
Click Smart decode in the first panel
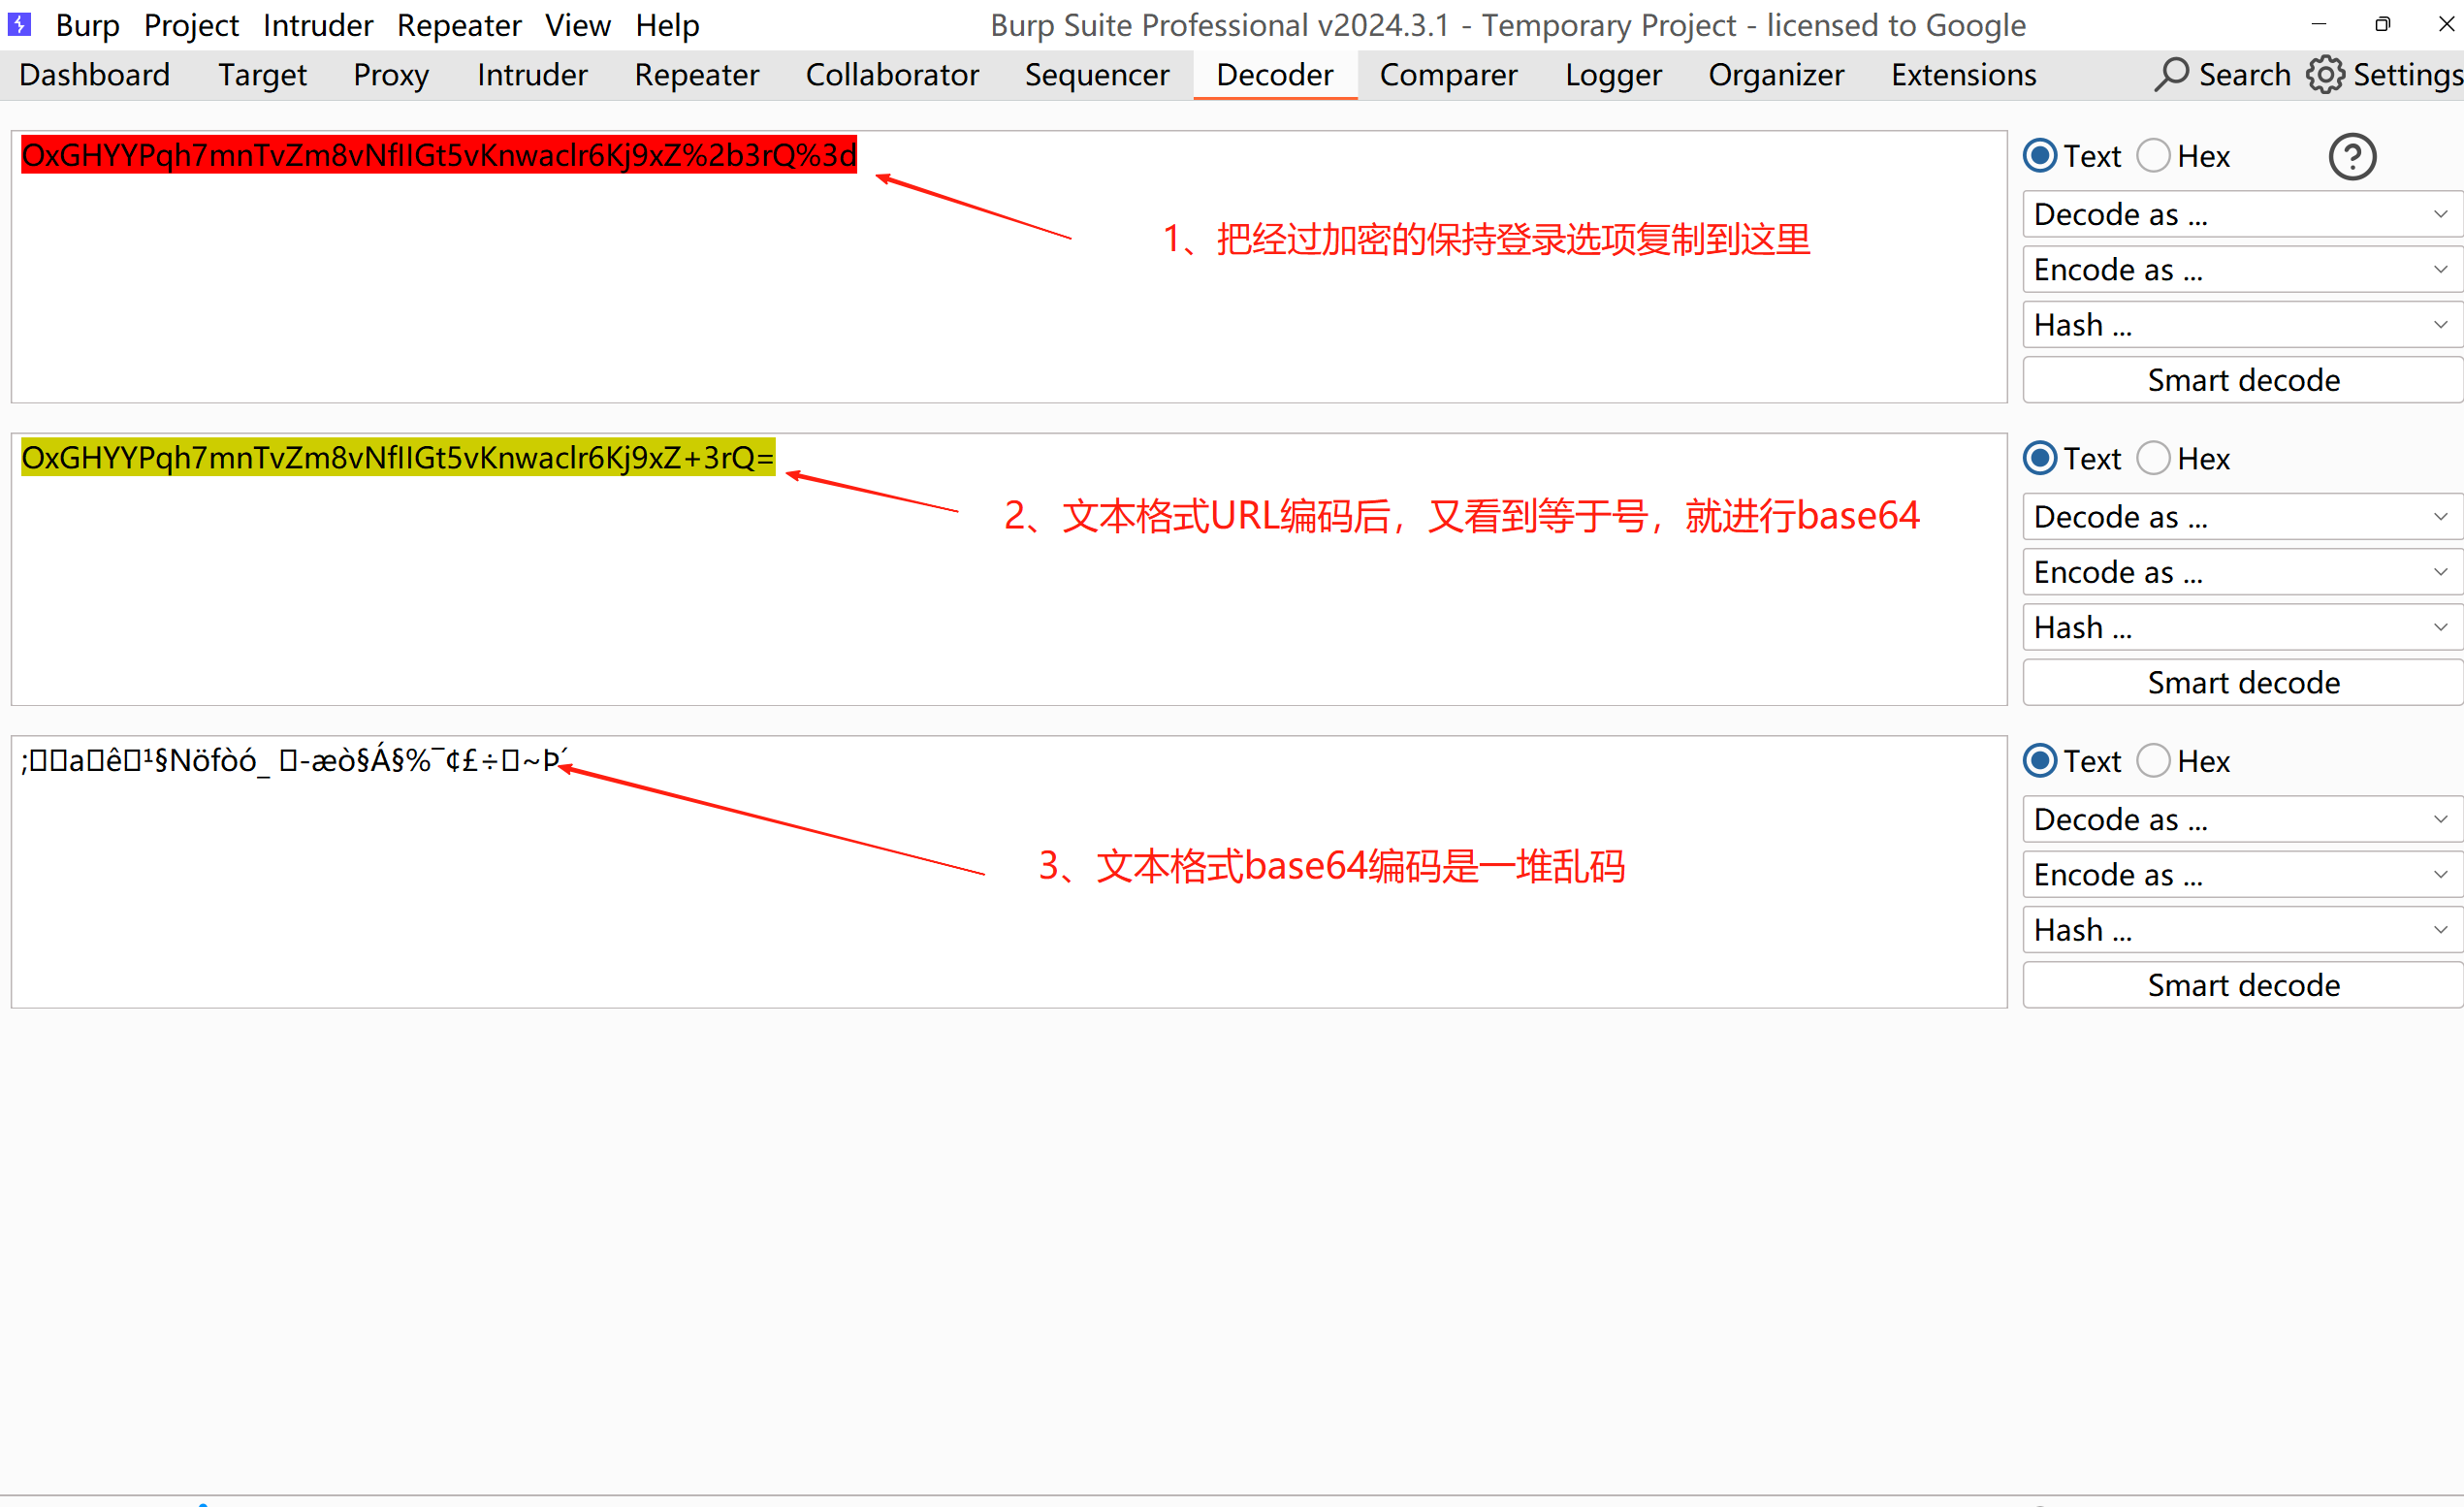coord(2242,380)
